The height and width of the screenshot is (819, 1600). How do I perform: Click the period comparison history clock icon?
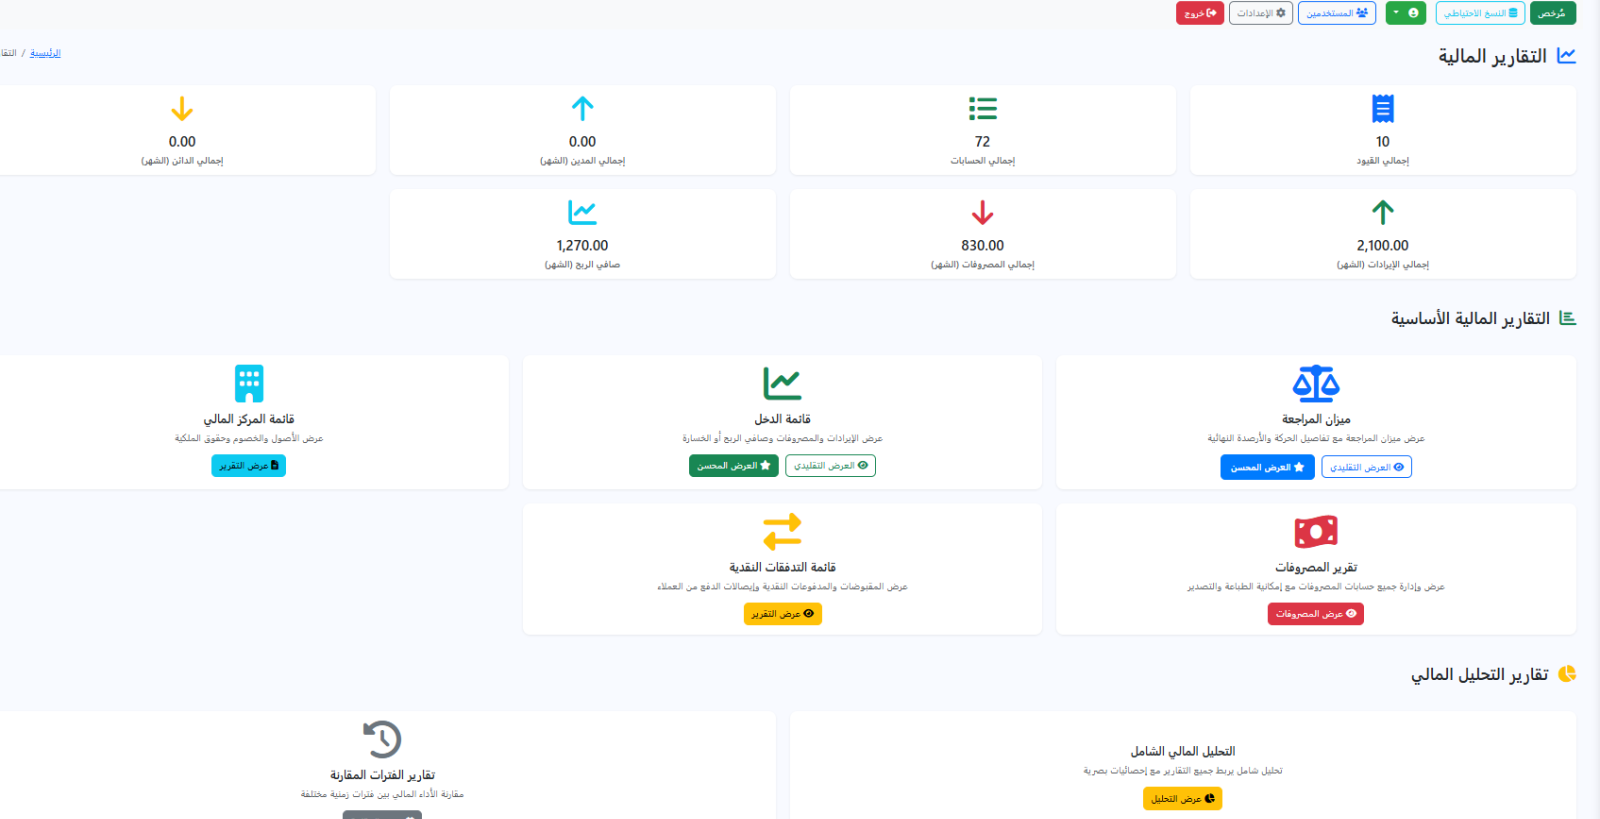pyautogui.click(x=382, y=739)
